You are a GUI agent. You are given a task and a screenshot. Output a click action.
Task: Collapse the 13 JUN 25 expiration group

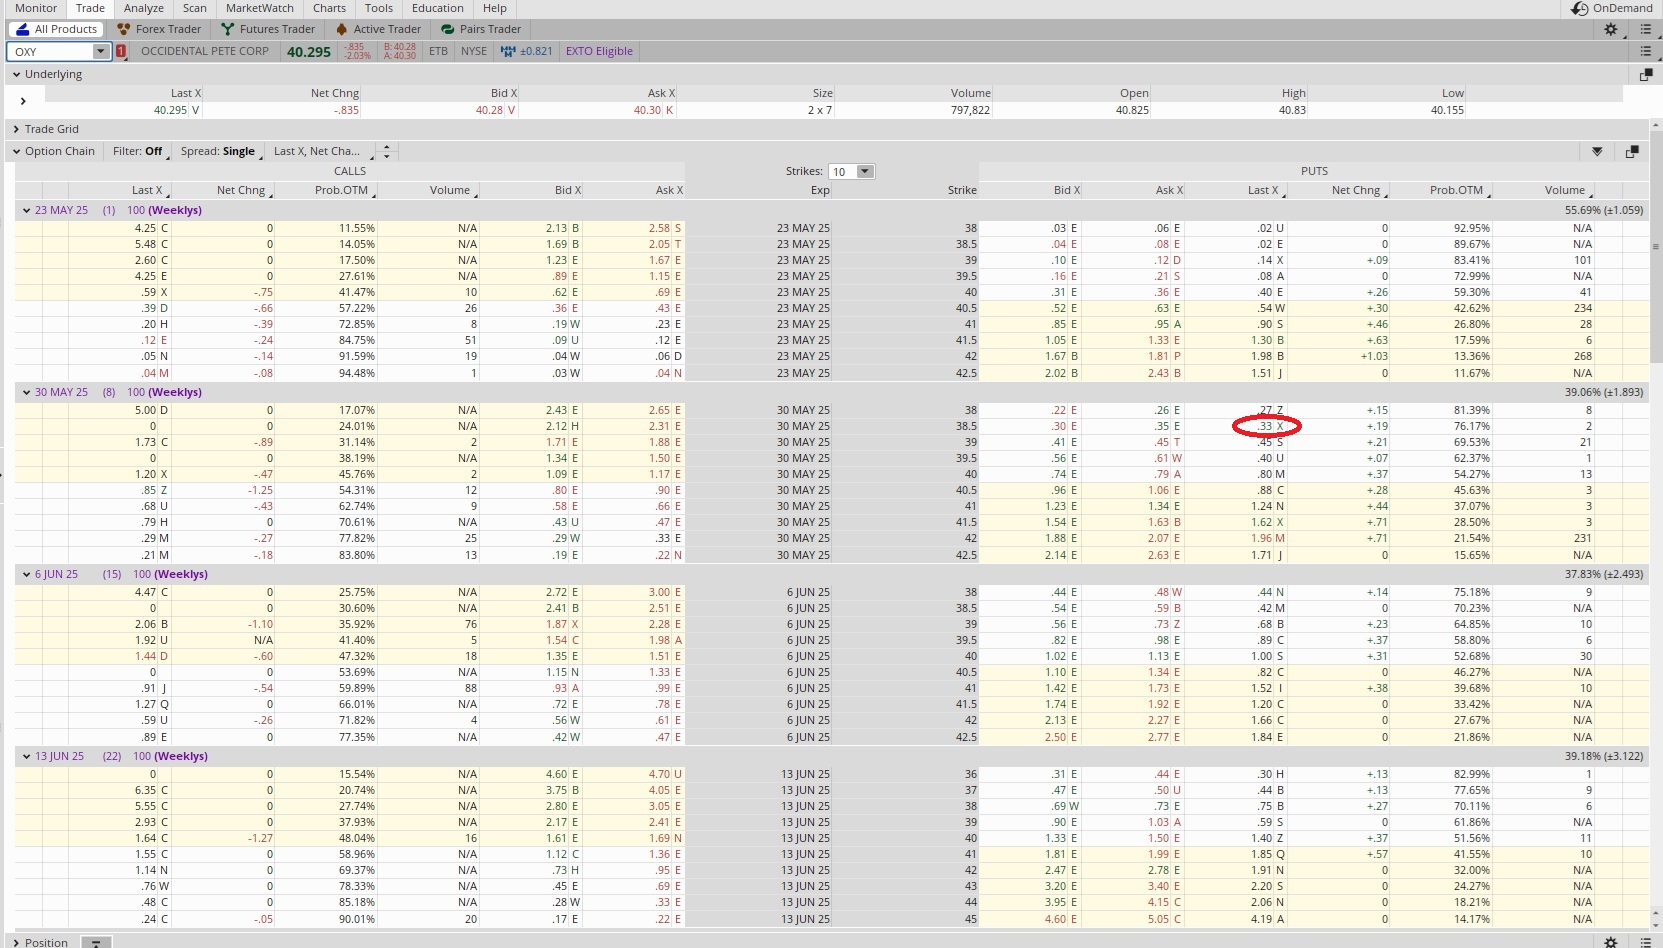pyautogui.click(x=26, y=756)
